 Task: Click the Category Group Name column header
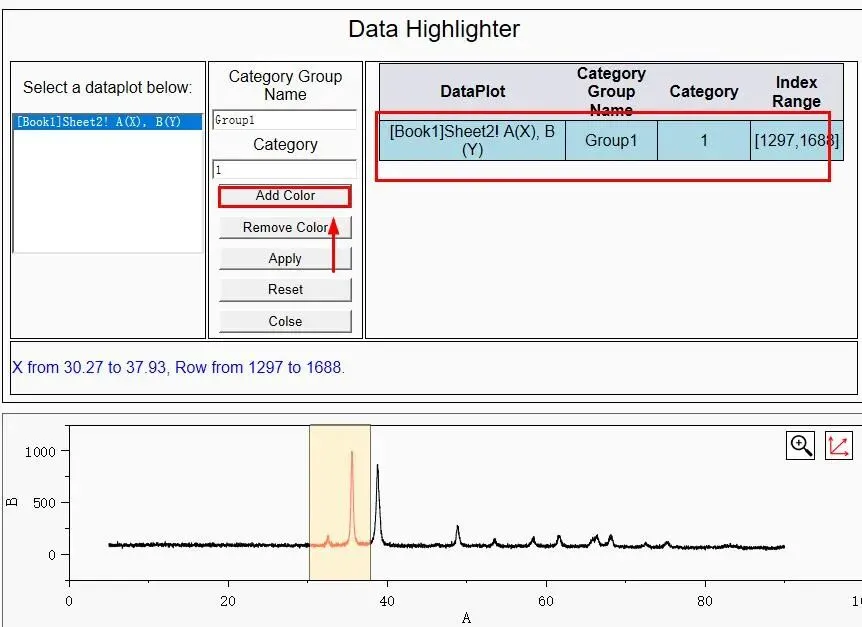[611, 92]
